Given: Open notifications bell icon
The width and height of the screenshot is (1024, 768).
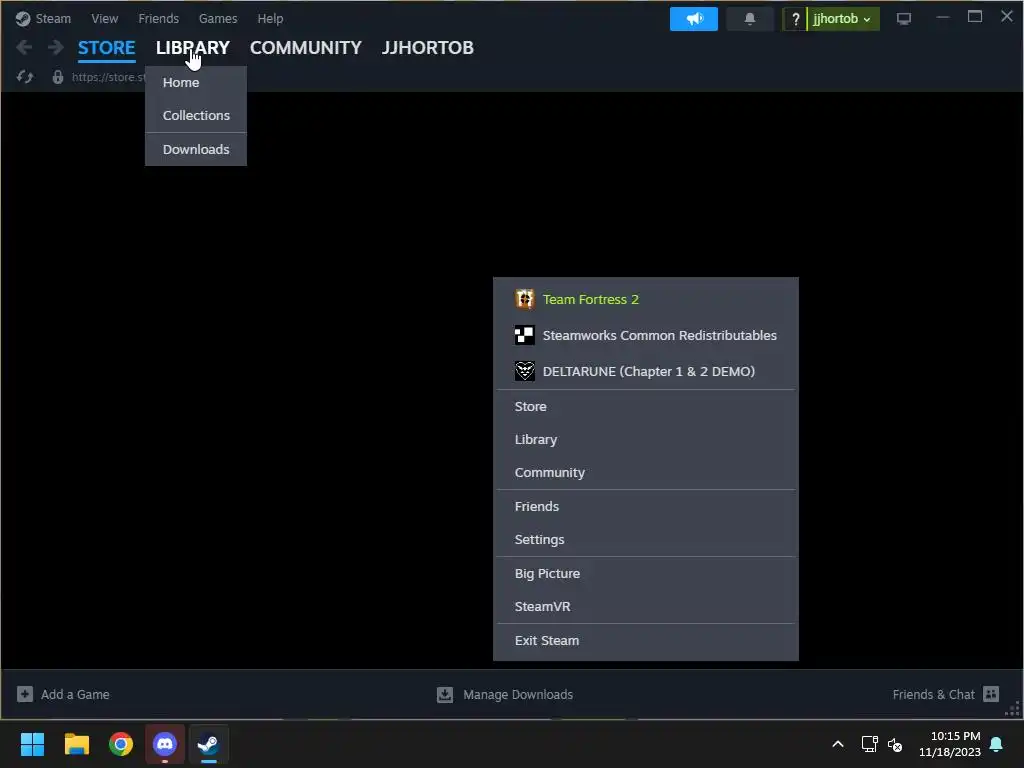Looking at the screenshot, I should [750, 19].
